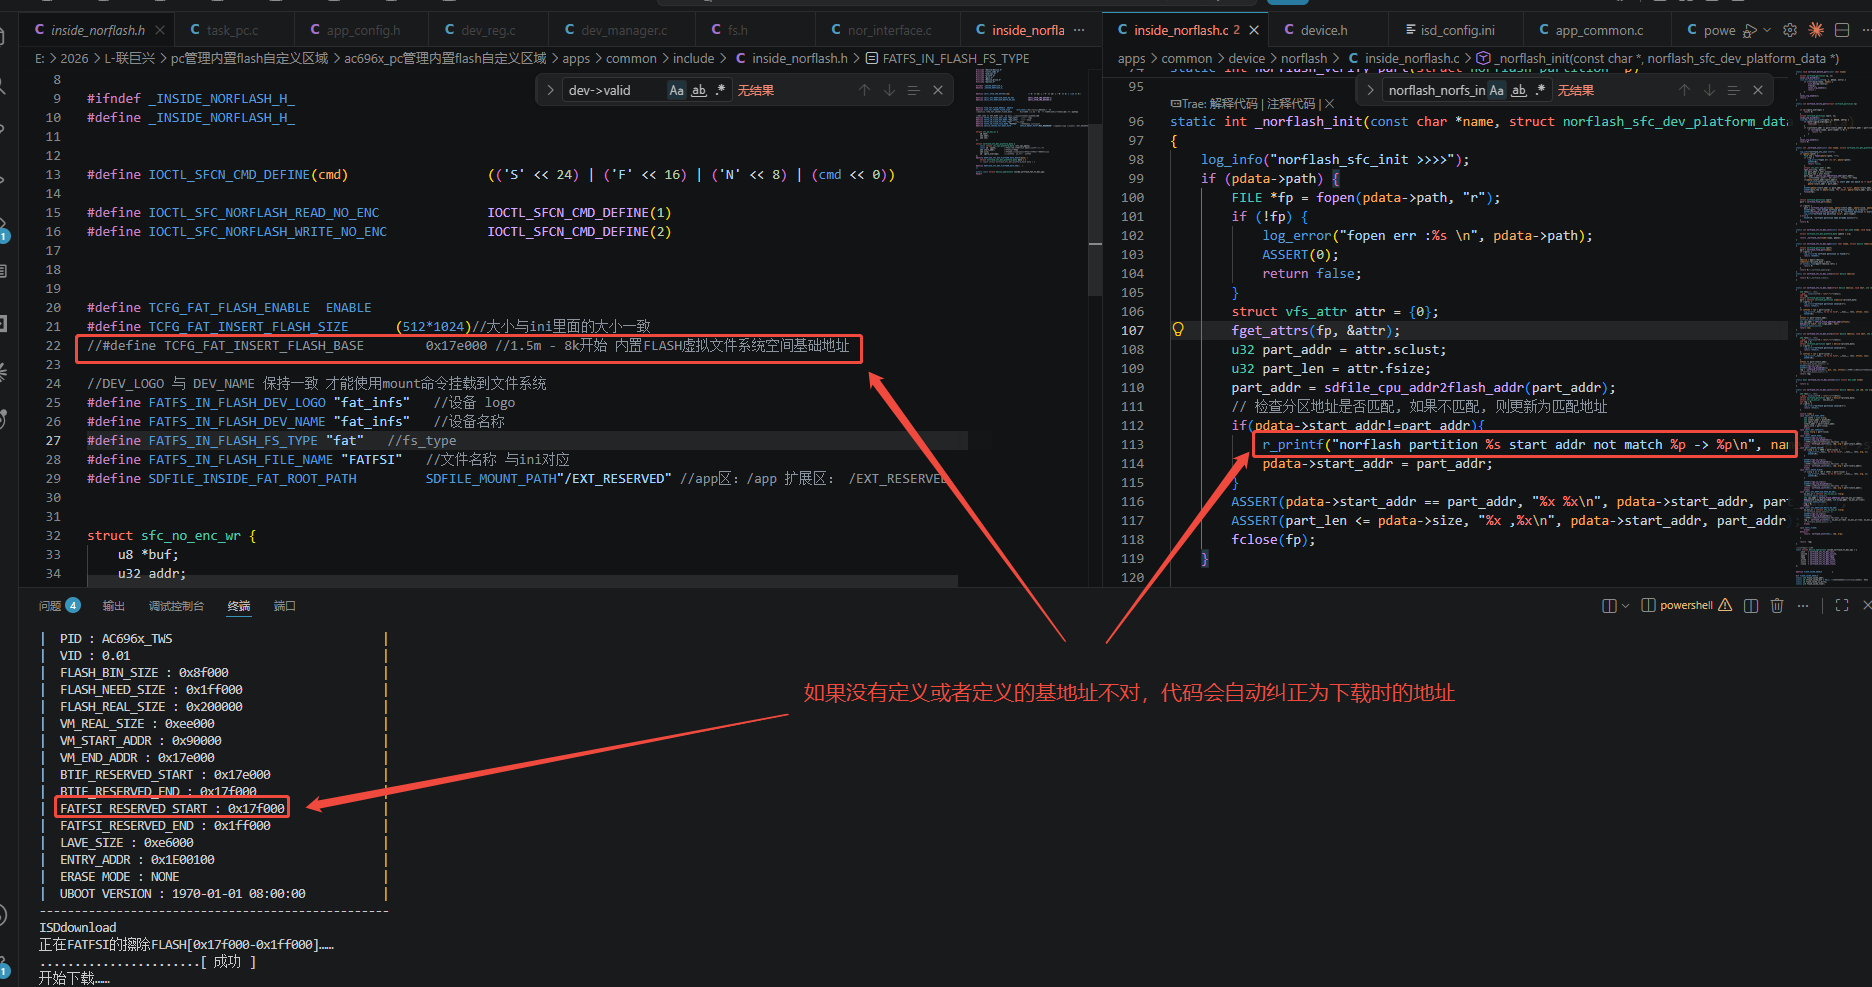
Task: Go to previous match in left find widget
Action: point(865,90)
